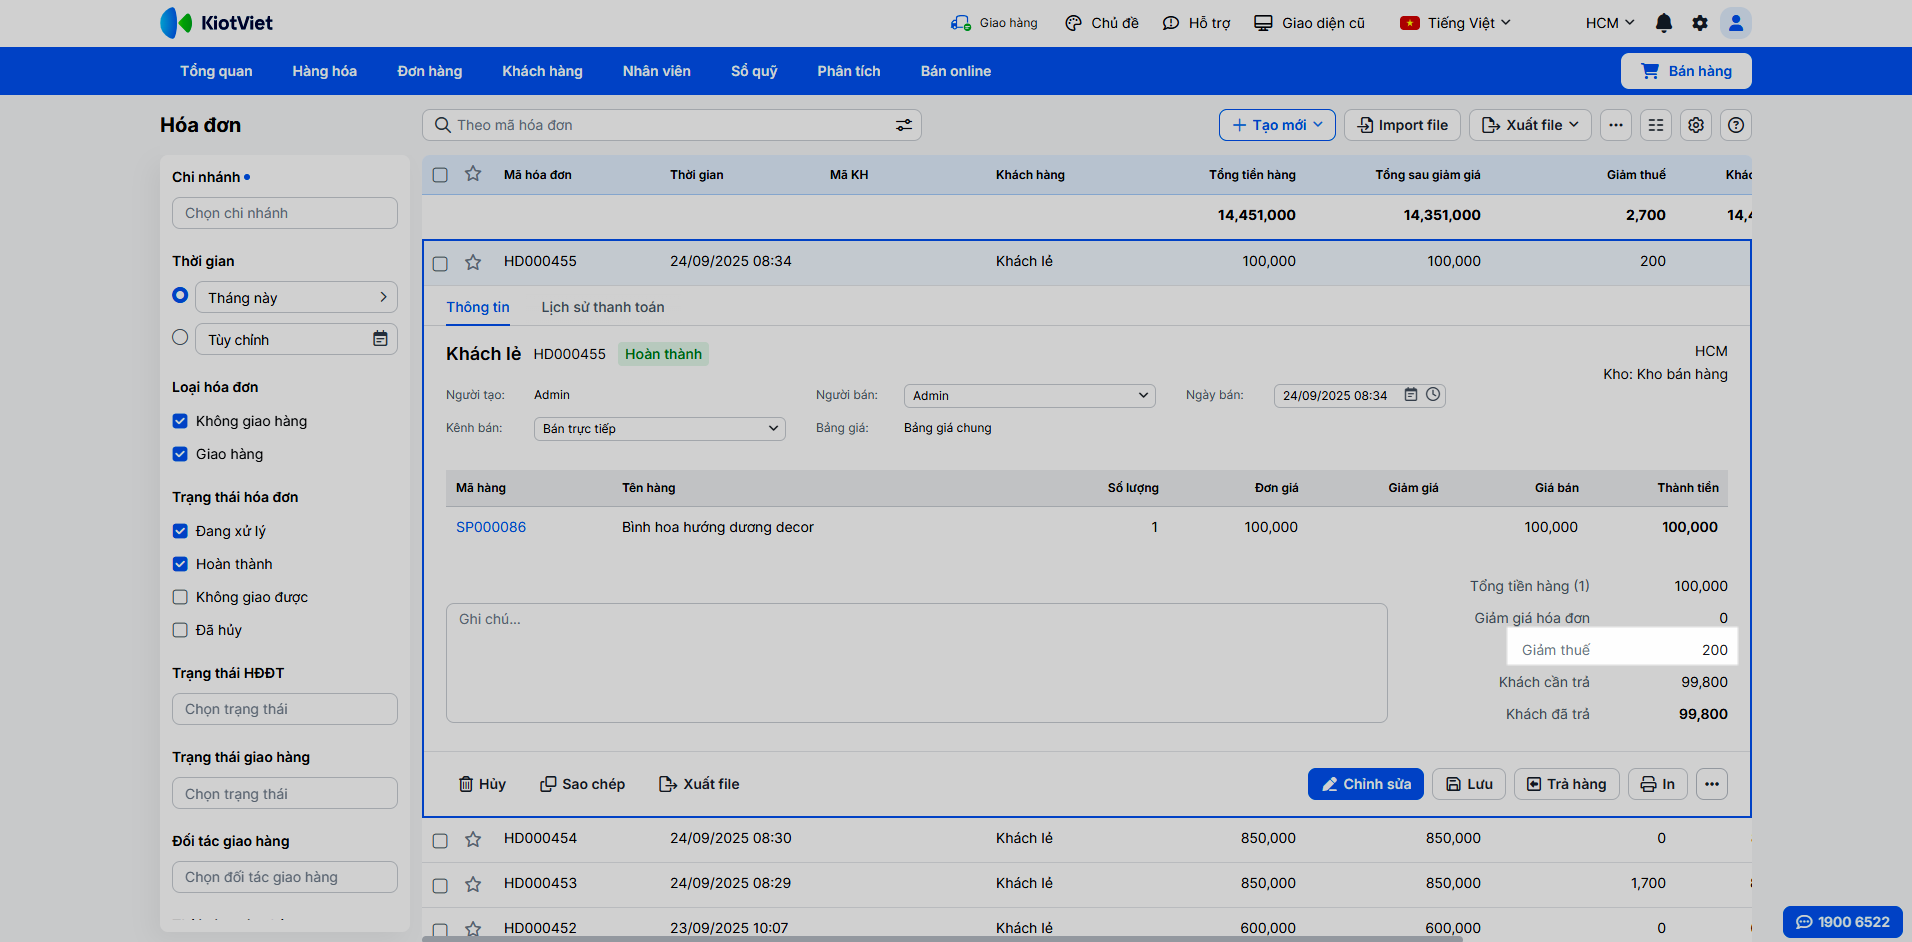The image size is (1912, 942).
Task: Open the Khách hàng menu
Action: [542, 71]
